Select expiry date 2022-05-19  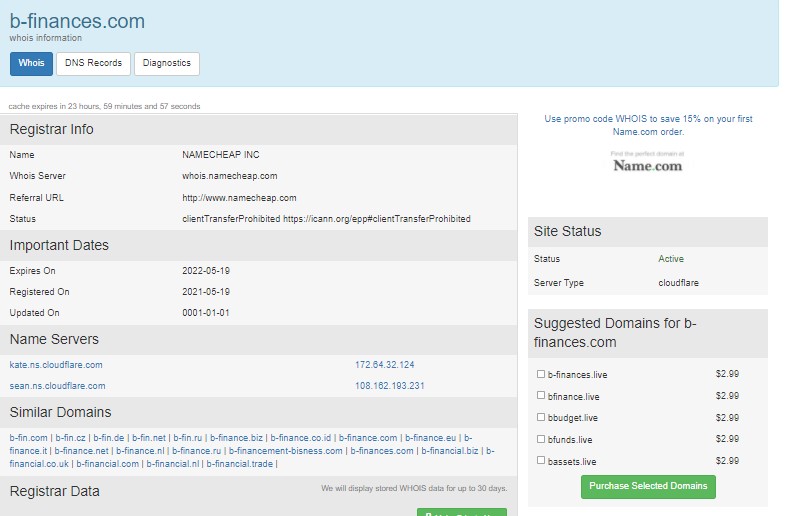206,271
